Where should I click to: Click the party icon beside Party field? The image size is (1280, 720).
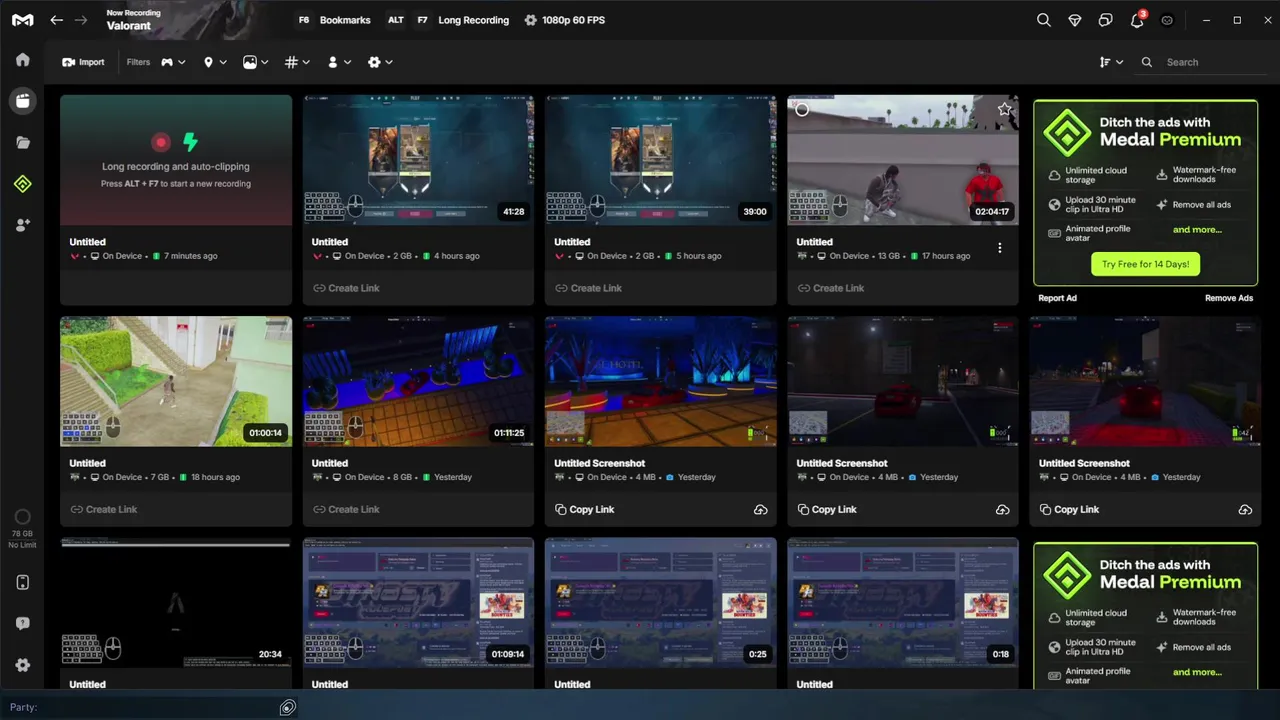[287, 708]
